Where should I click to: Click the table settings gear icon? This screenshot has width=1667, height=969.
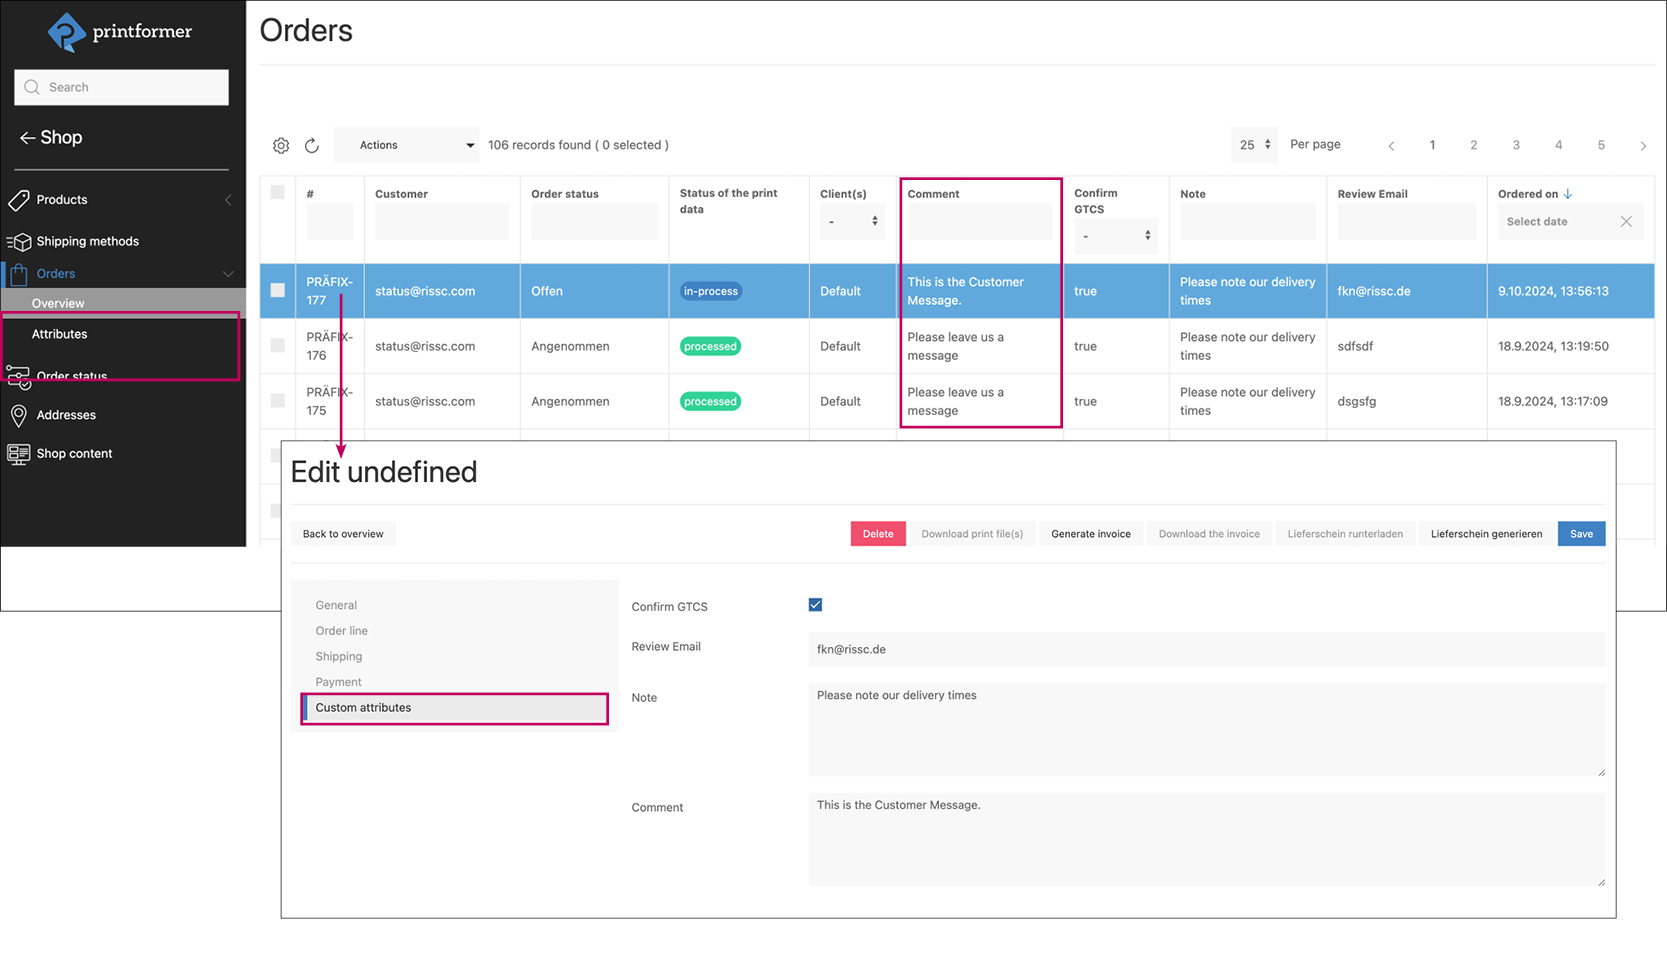coord(281,146)
